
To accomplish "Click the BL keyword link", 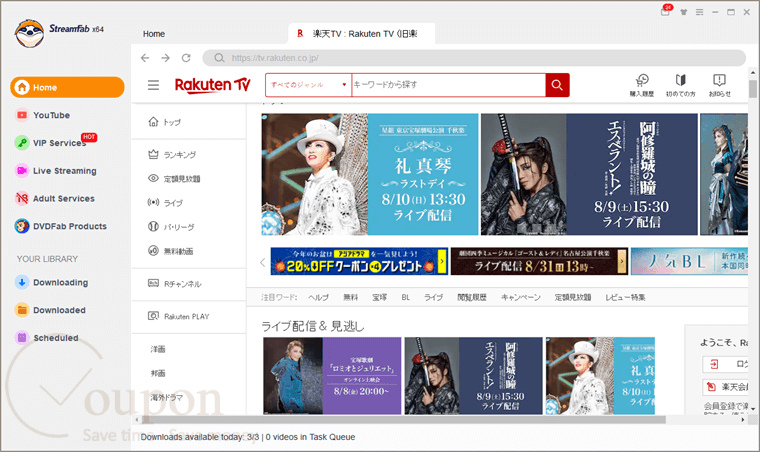I will tap(406, 297).
